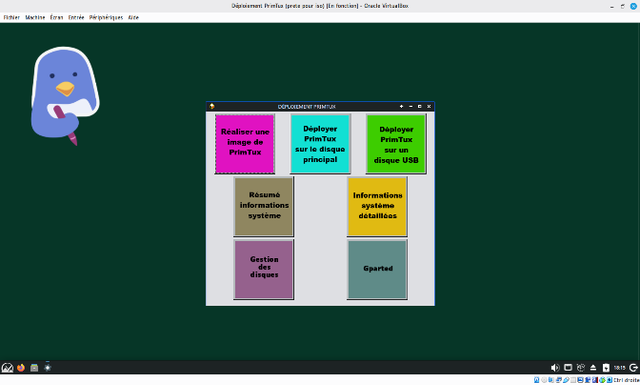The height and width of the screenshot is (385, 640).
Task: Click the keyboard layout tray icon
Action: point(580,367)
